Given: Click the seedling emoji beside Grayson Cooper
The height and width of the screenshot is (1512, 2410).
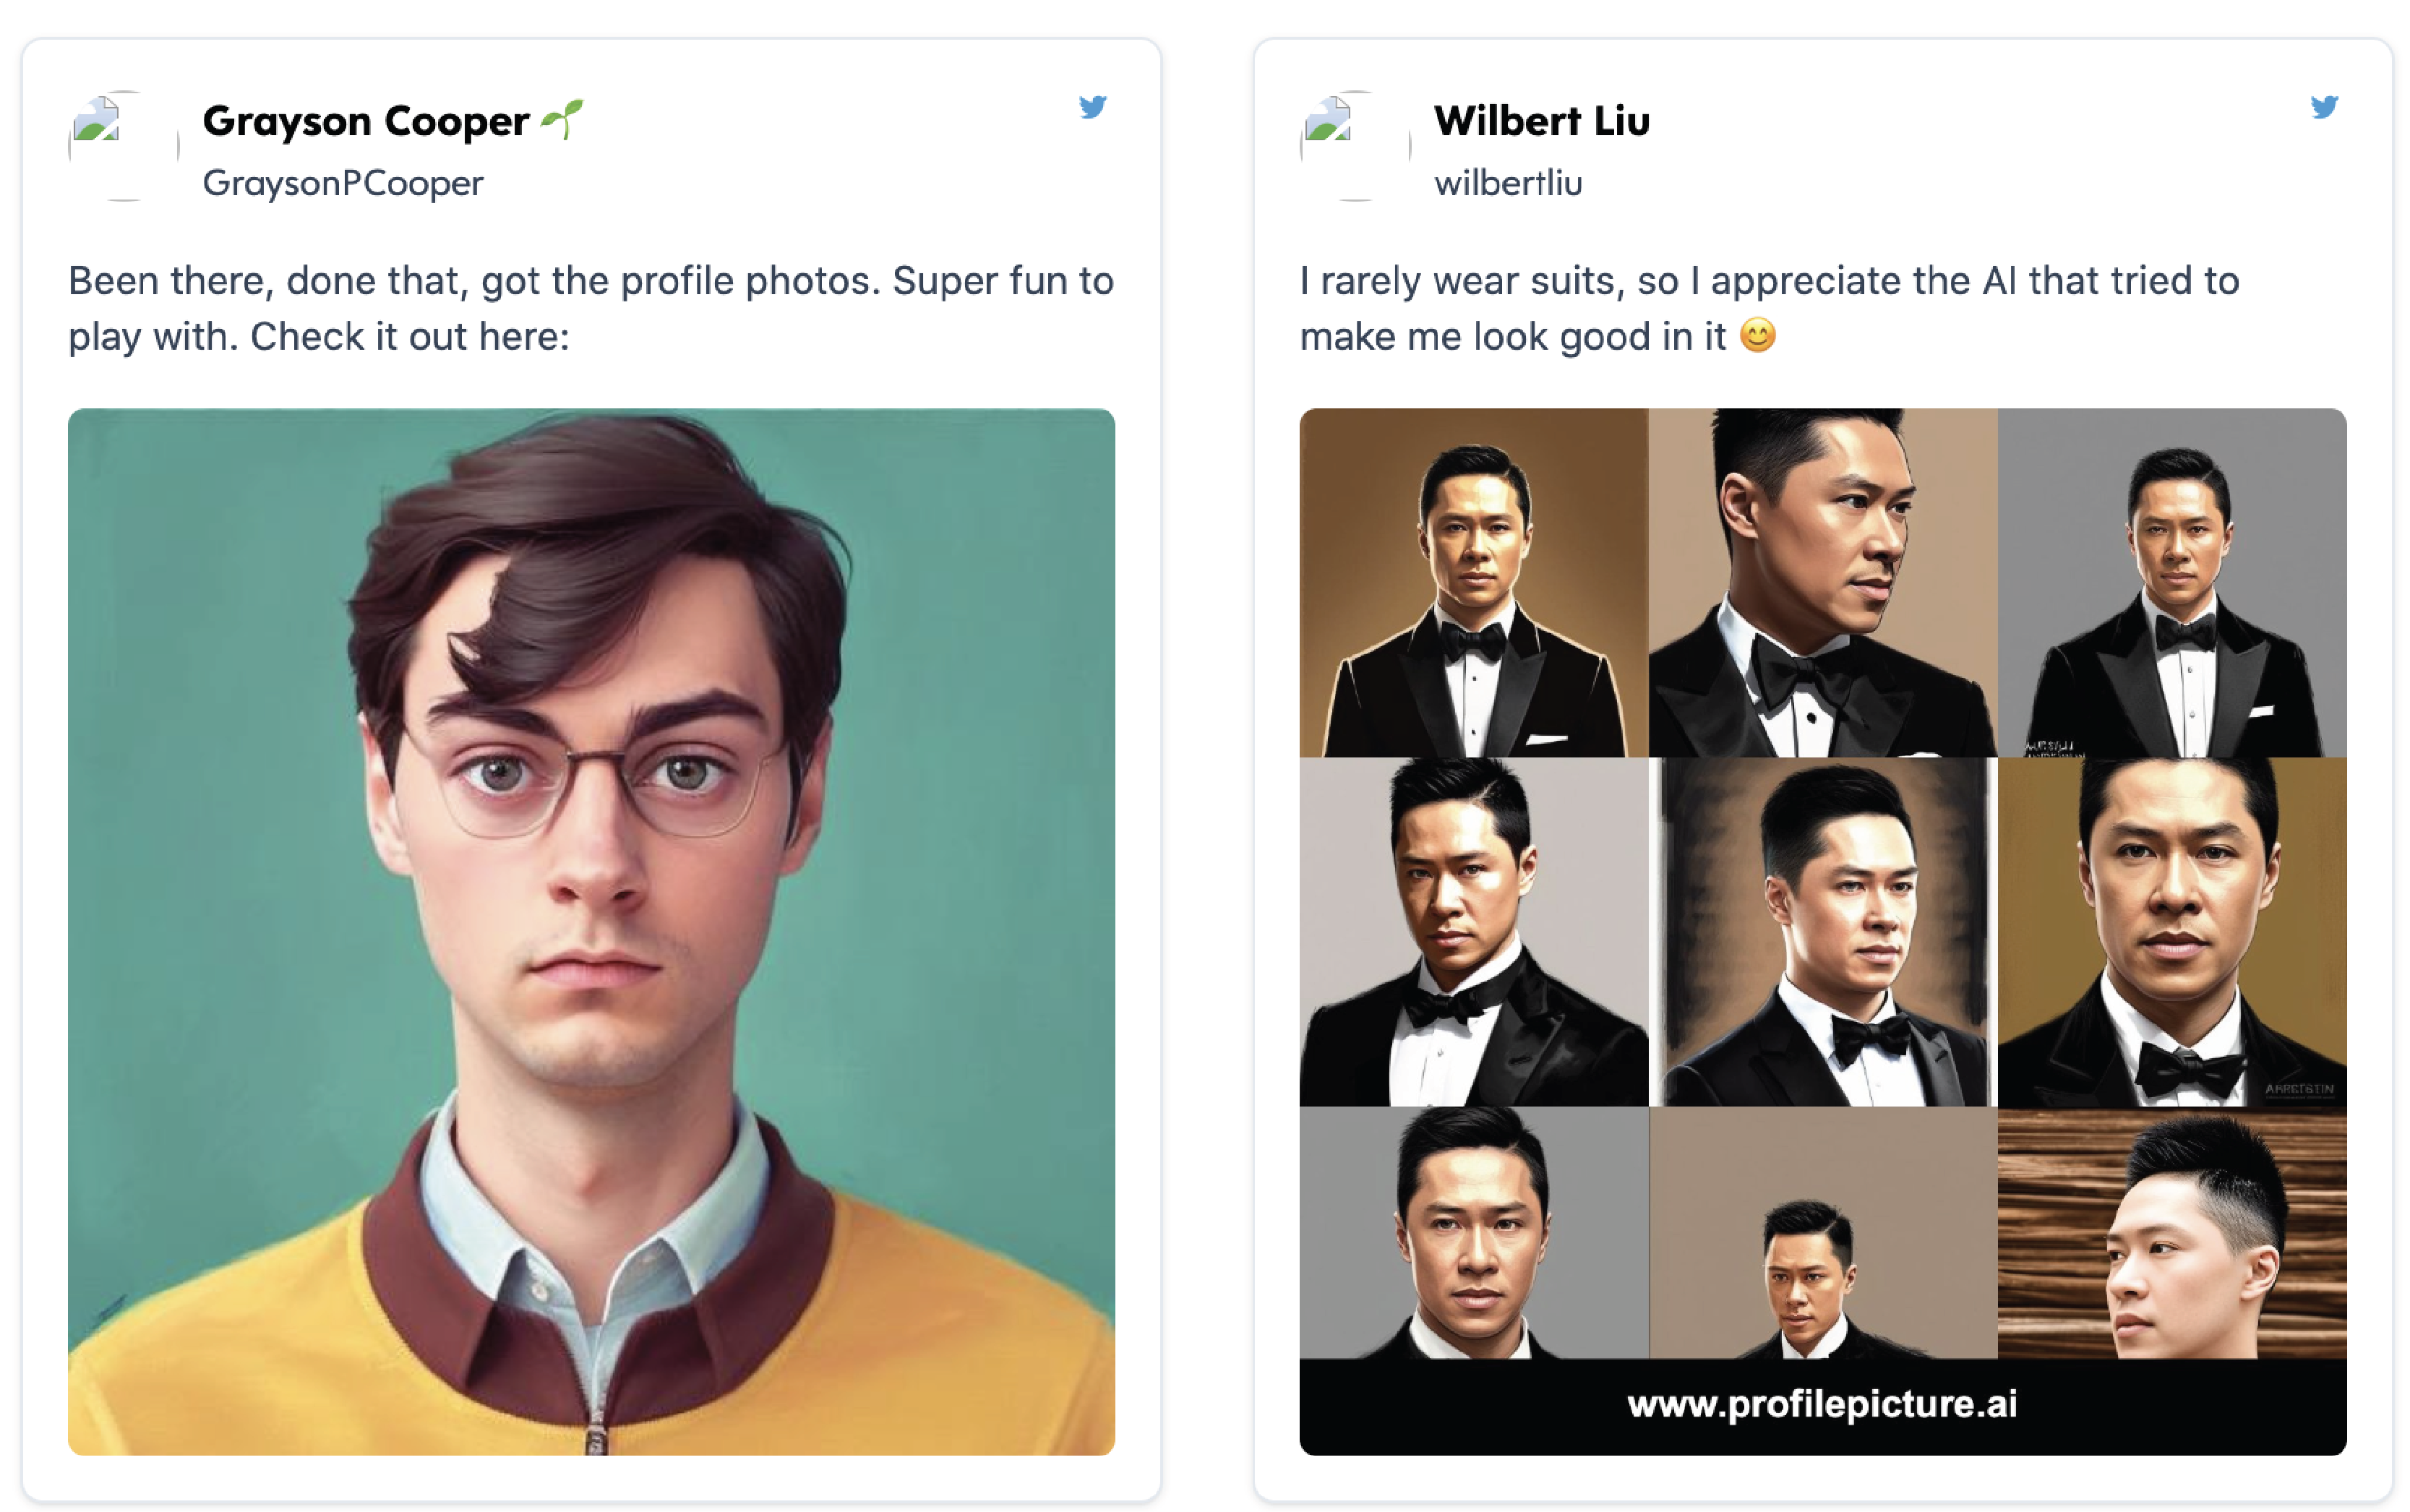Looking at the screenshot, I should tap(562, 119).
